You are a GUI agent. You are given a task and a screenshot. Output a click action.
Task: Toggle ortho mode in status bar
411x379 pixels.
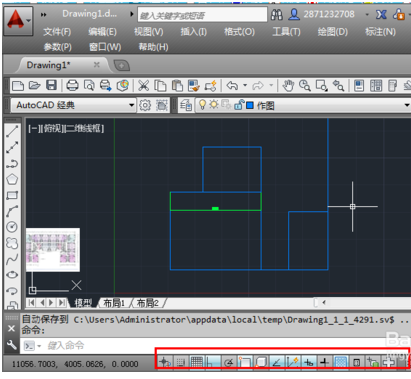(x=212, y=362)
